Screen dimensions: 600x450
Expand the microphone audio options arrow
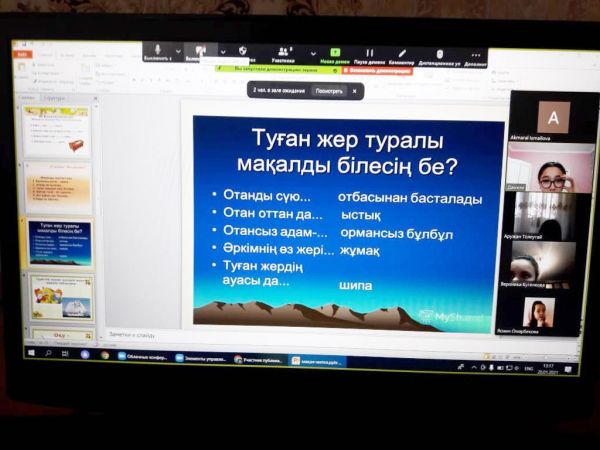point(179,51)
